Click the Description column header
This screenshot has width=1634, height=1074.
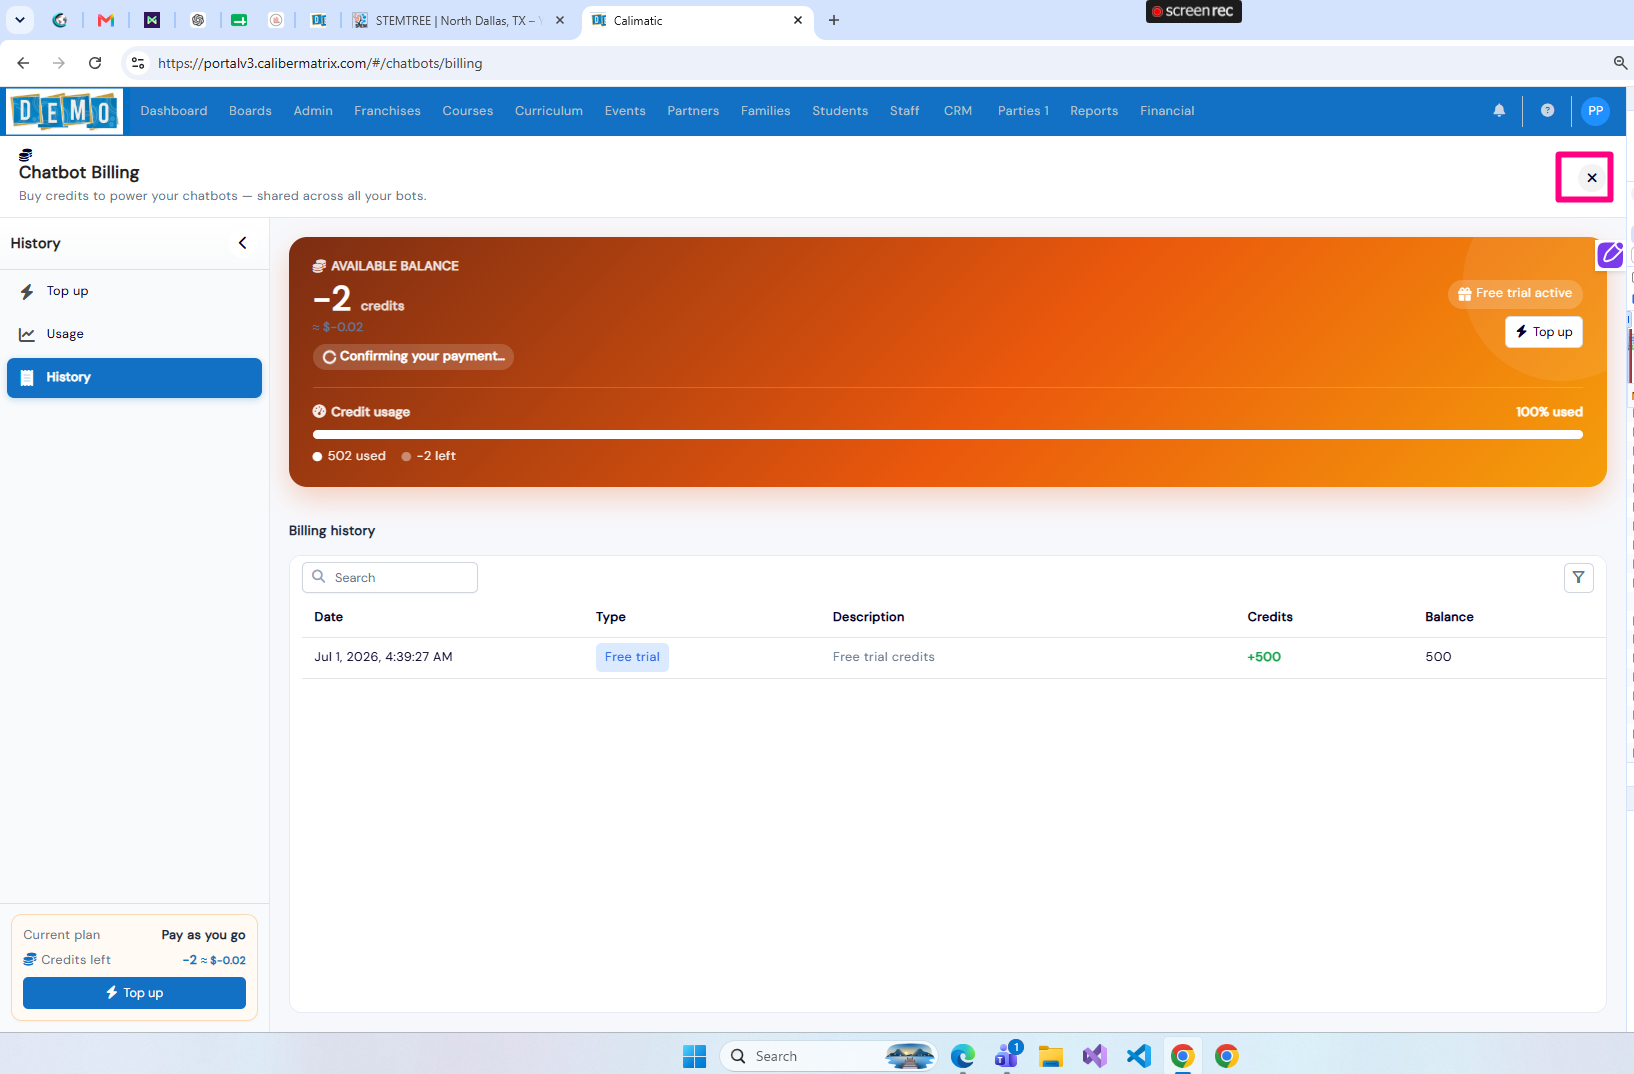click(868, 617)
